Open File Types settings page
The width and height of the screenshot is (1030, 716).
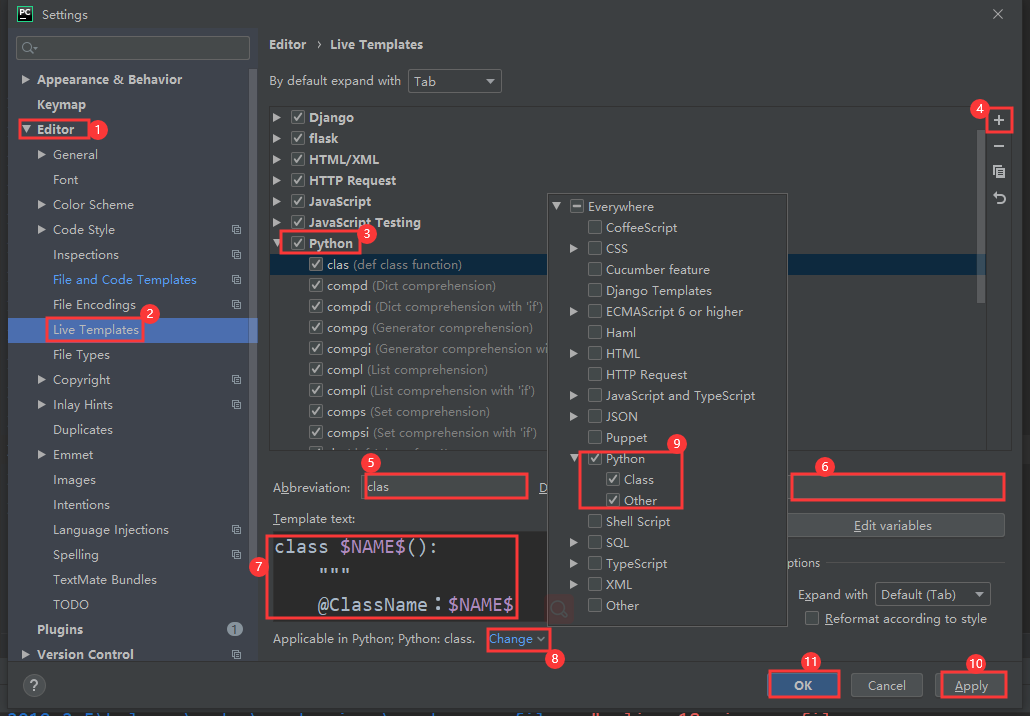click(x=81, y=354)
